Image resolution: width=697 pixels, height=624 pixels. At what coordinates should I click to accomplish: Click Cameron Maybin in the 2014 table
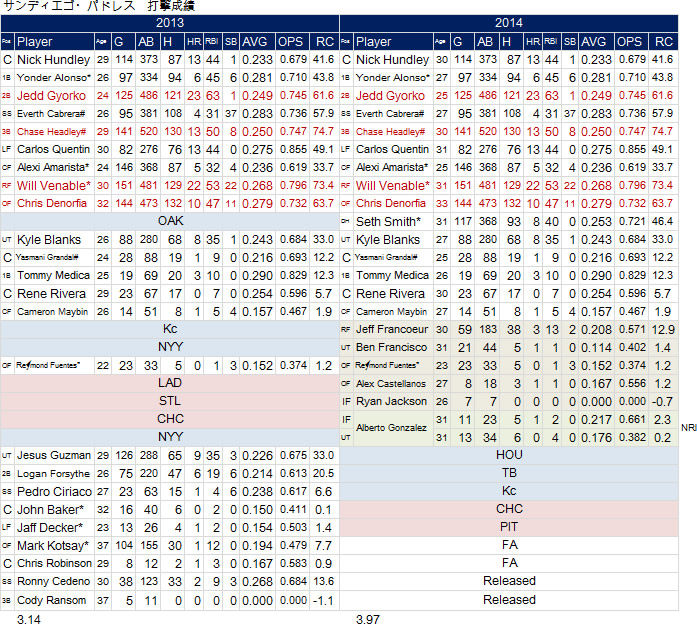[393, 312]
